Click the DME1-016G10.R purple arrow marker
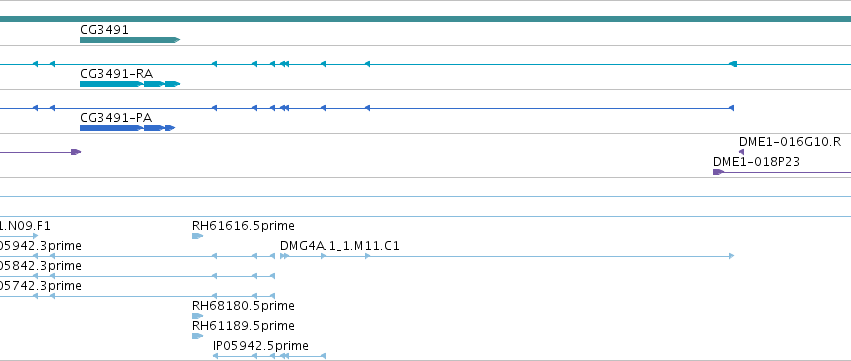Screen dimensions: 851x361 click(x=741, y=152)
